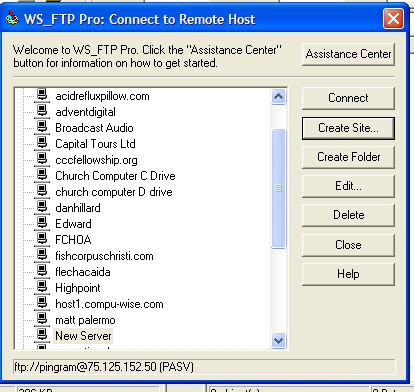Select the New Server site entry
This screenshot has width=414, height=392.
point(83,336)
